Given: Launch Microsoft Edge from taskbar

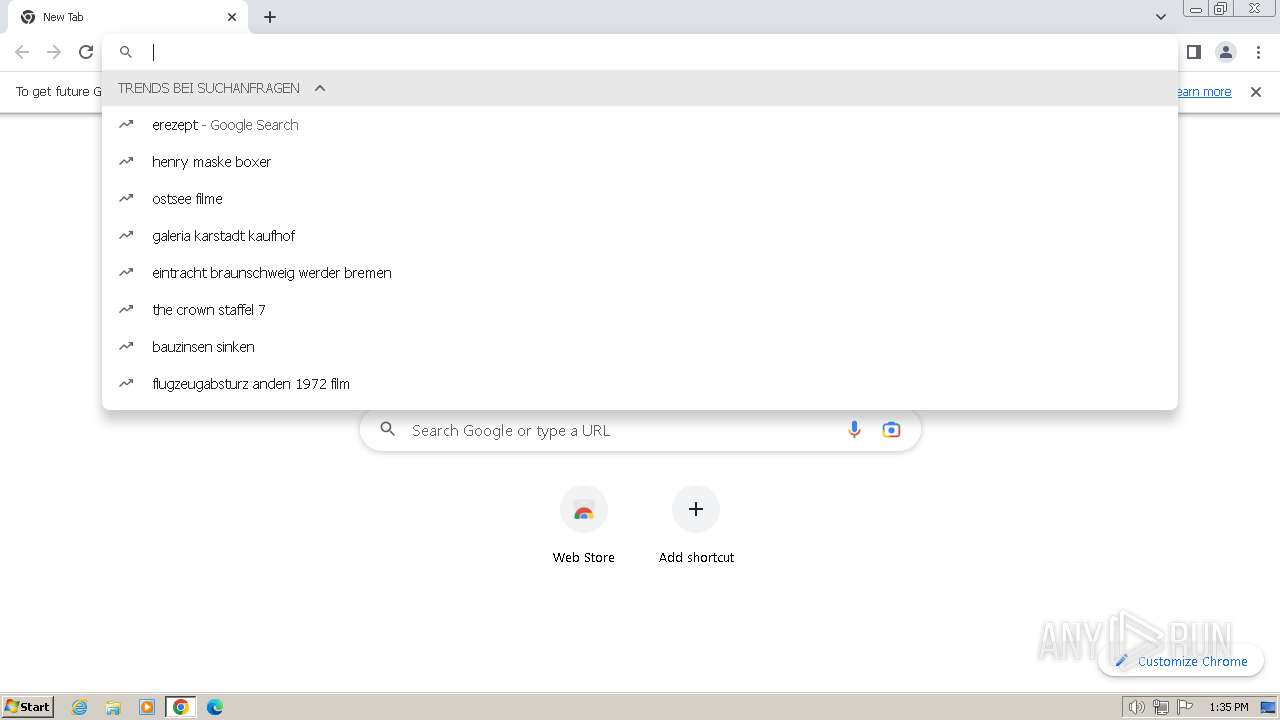Looking at the screenshot, I should coord(215,707).
